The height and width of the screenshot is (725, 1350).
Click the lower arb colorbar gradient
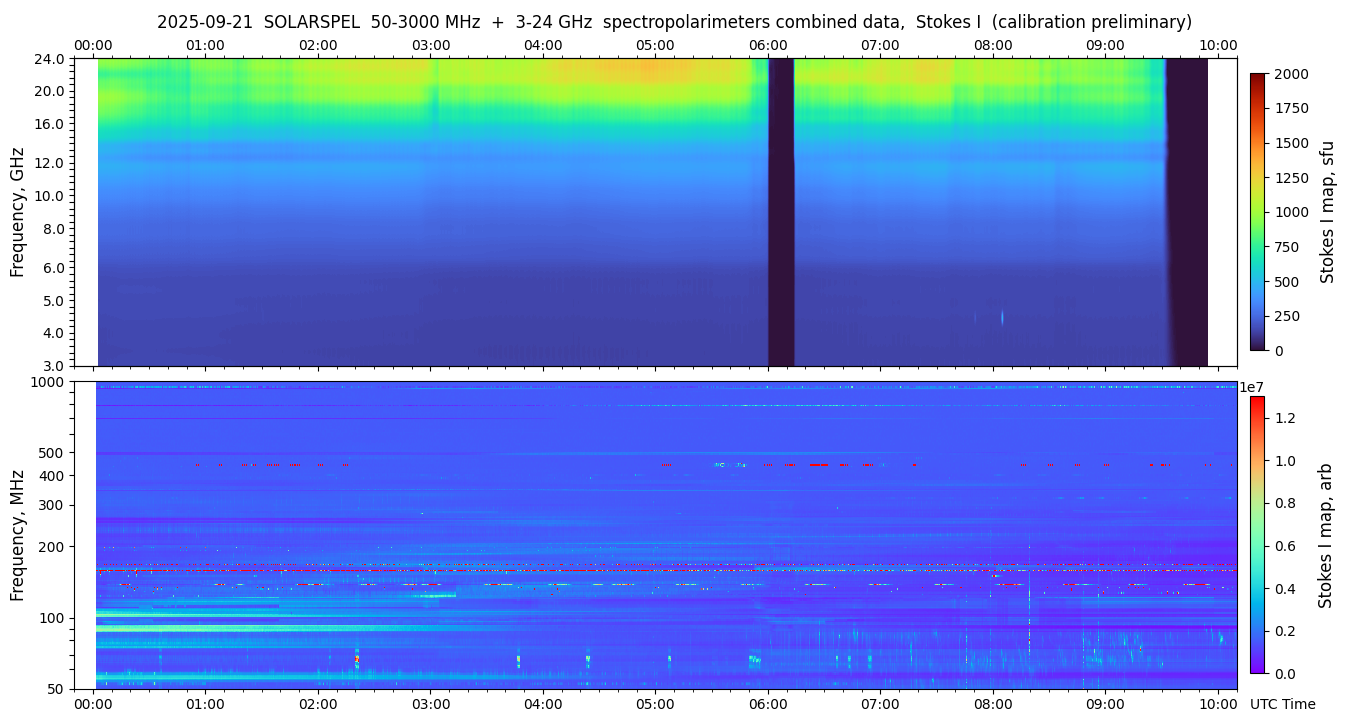(x=1257, y=535)
